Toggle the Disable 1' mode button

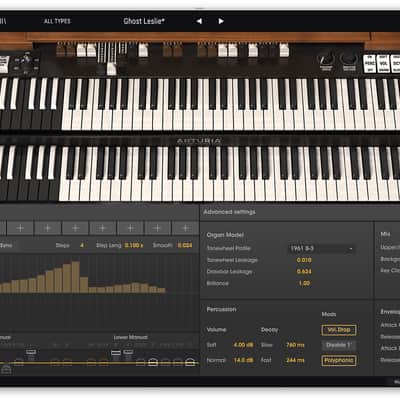(339, 345)
